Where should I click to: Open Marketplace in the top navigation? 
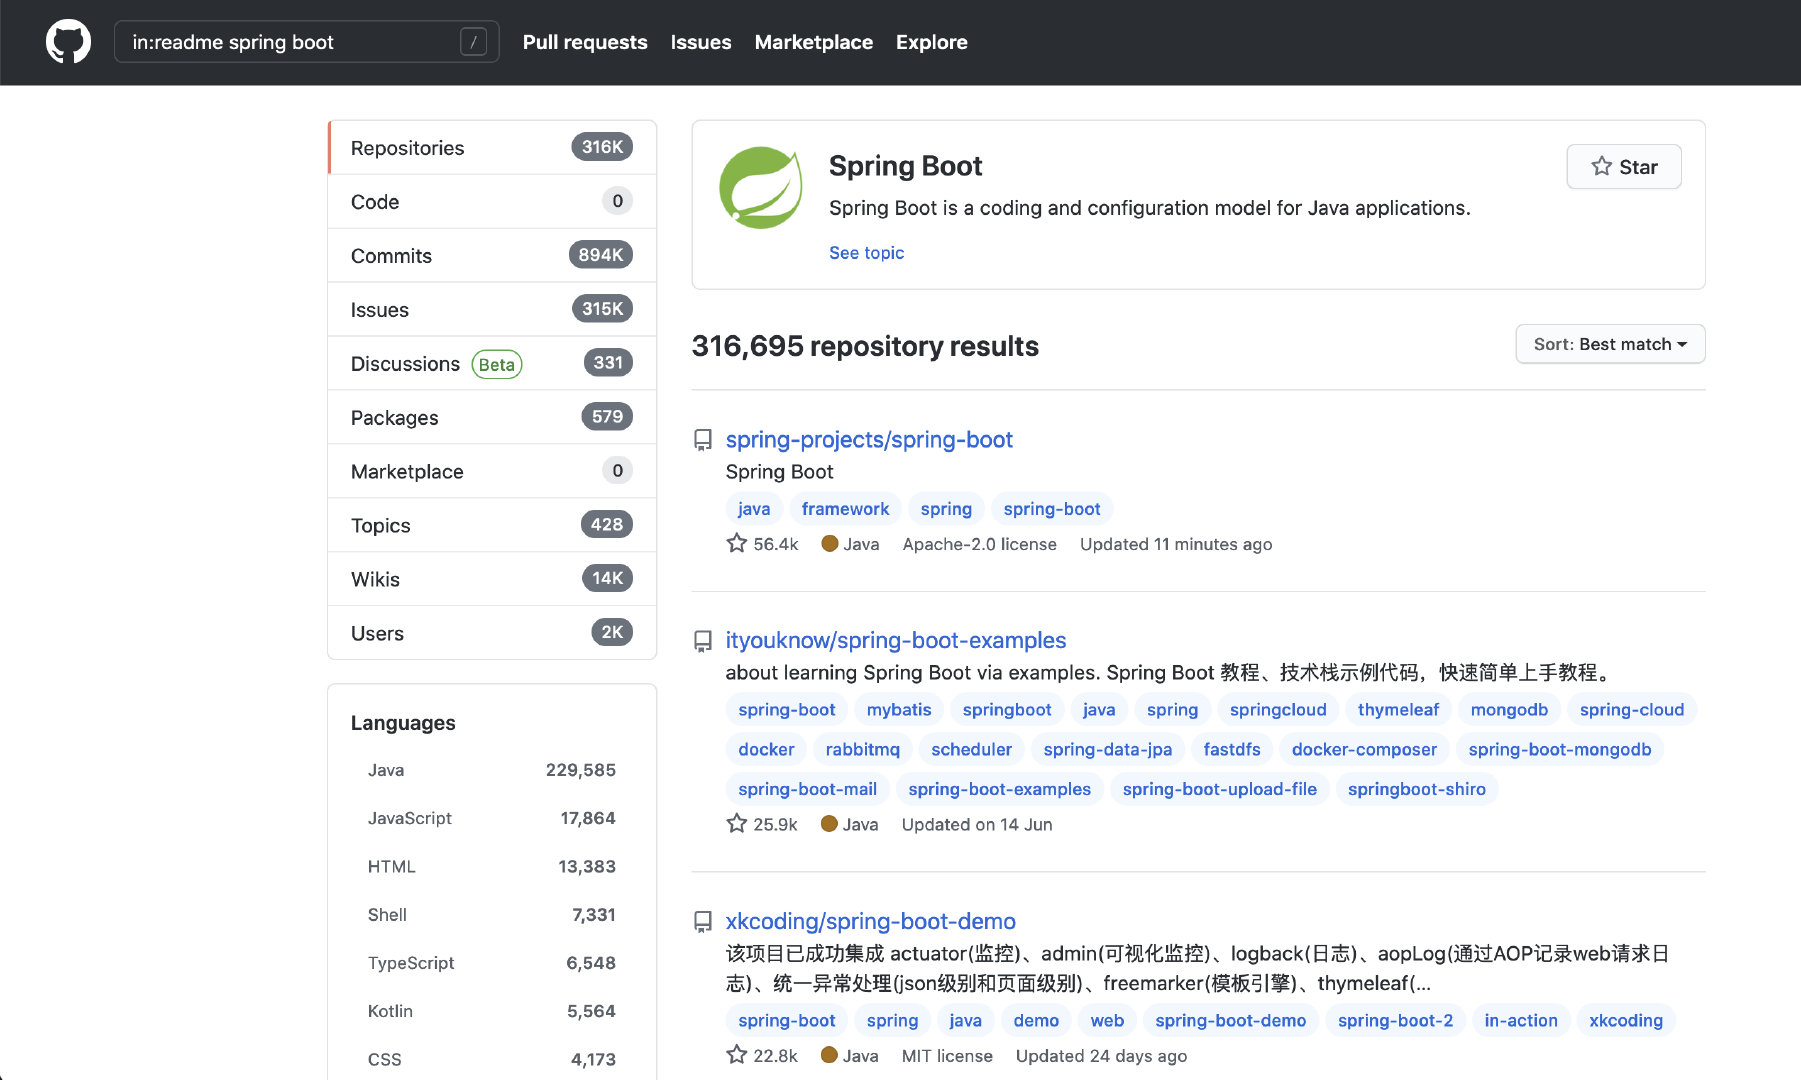(x=814, y=42)
